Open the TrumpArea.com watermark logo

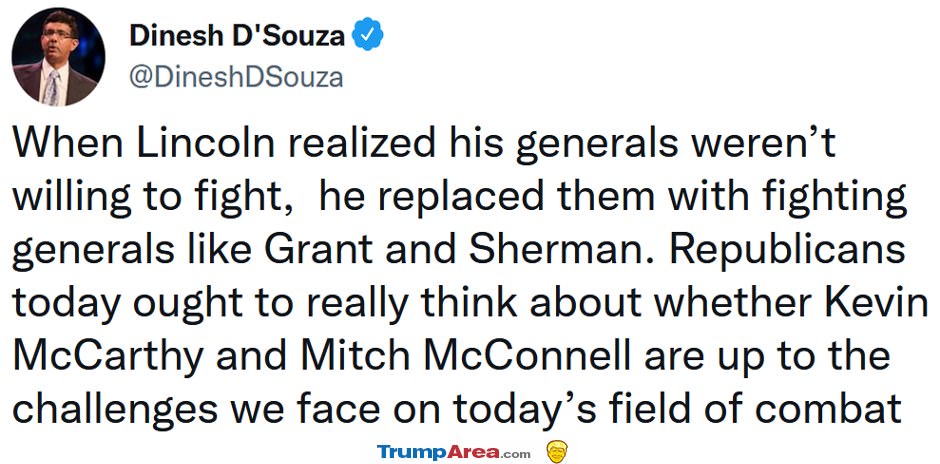[x=453, y=452]
